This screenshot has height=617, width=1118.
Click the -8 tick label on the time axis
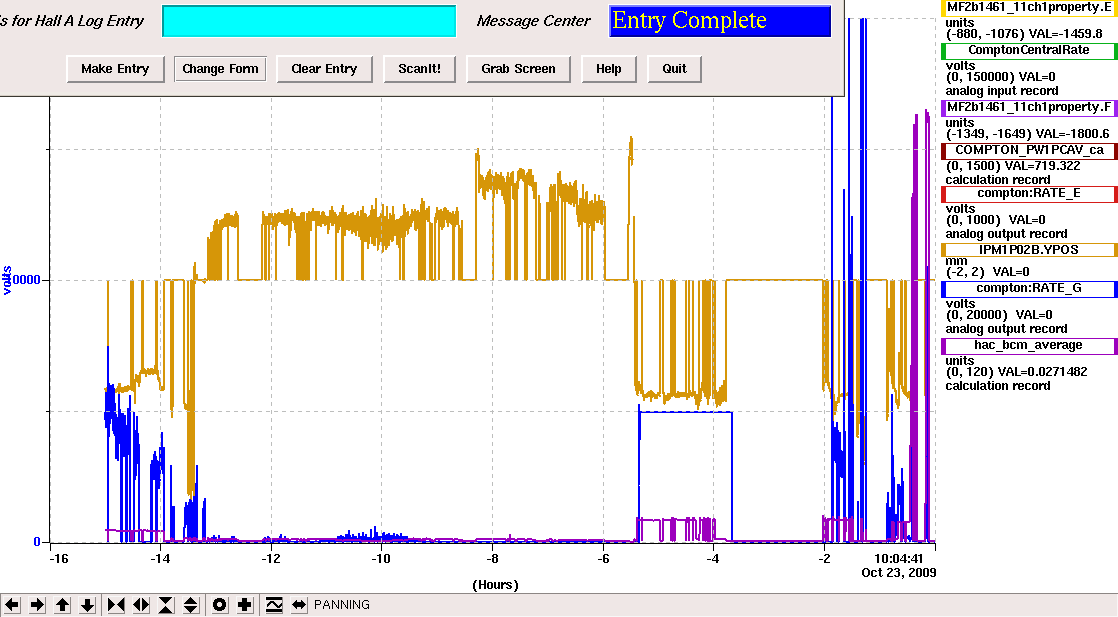(492, 559)
